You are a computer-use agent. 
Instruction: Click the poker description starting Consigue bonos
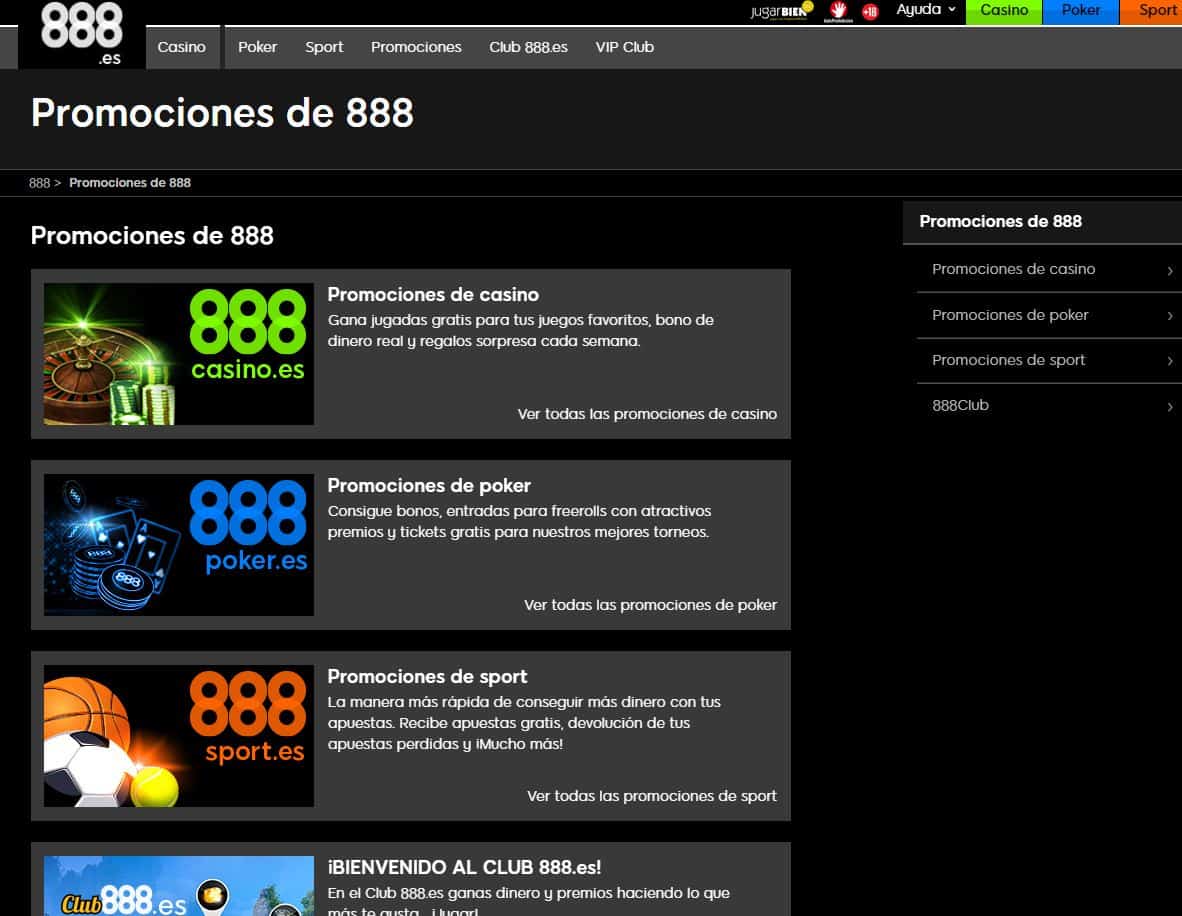(x=519, y=521)
